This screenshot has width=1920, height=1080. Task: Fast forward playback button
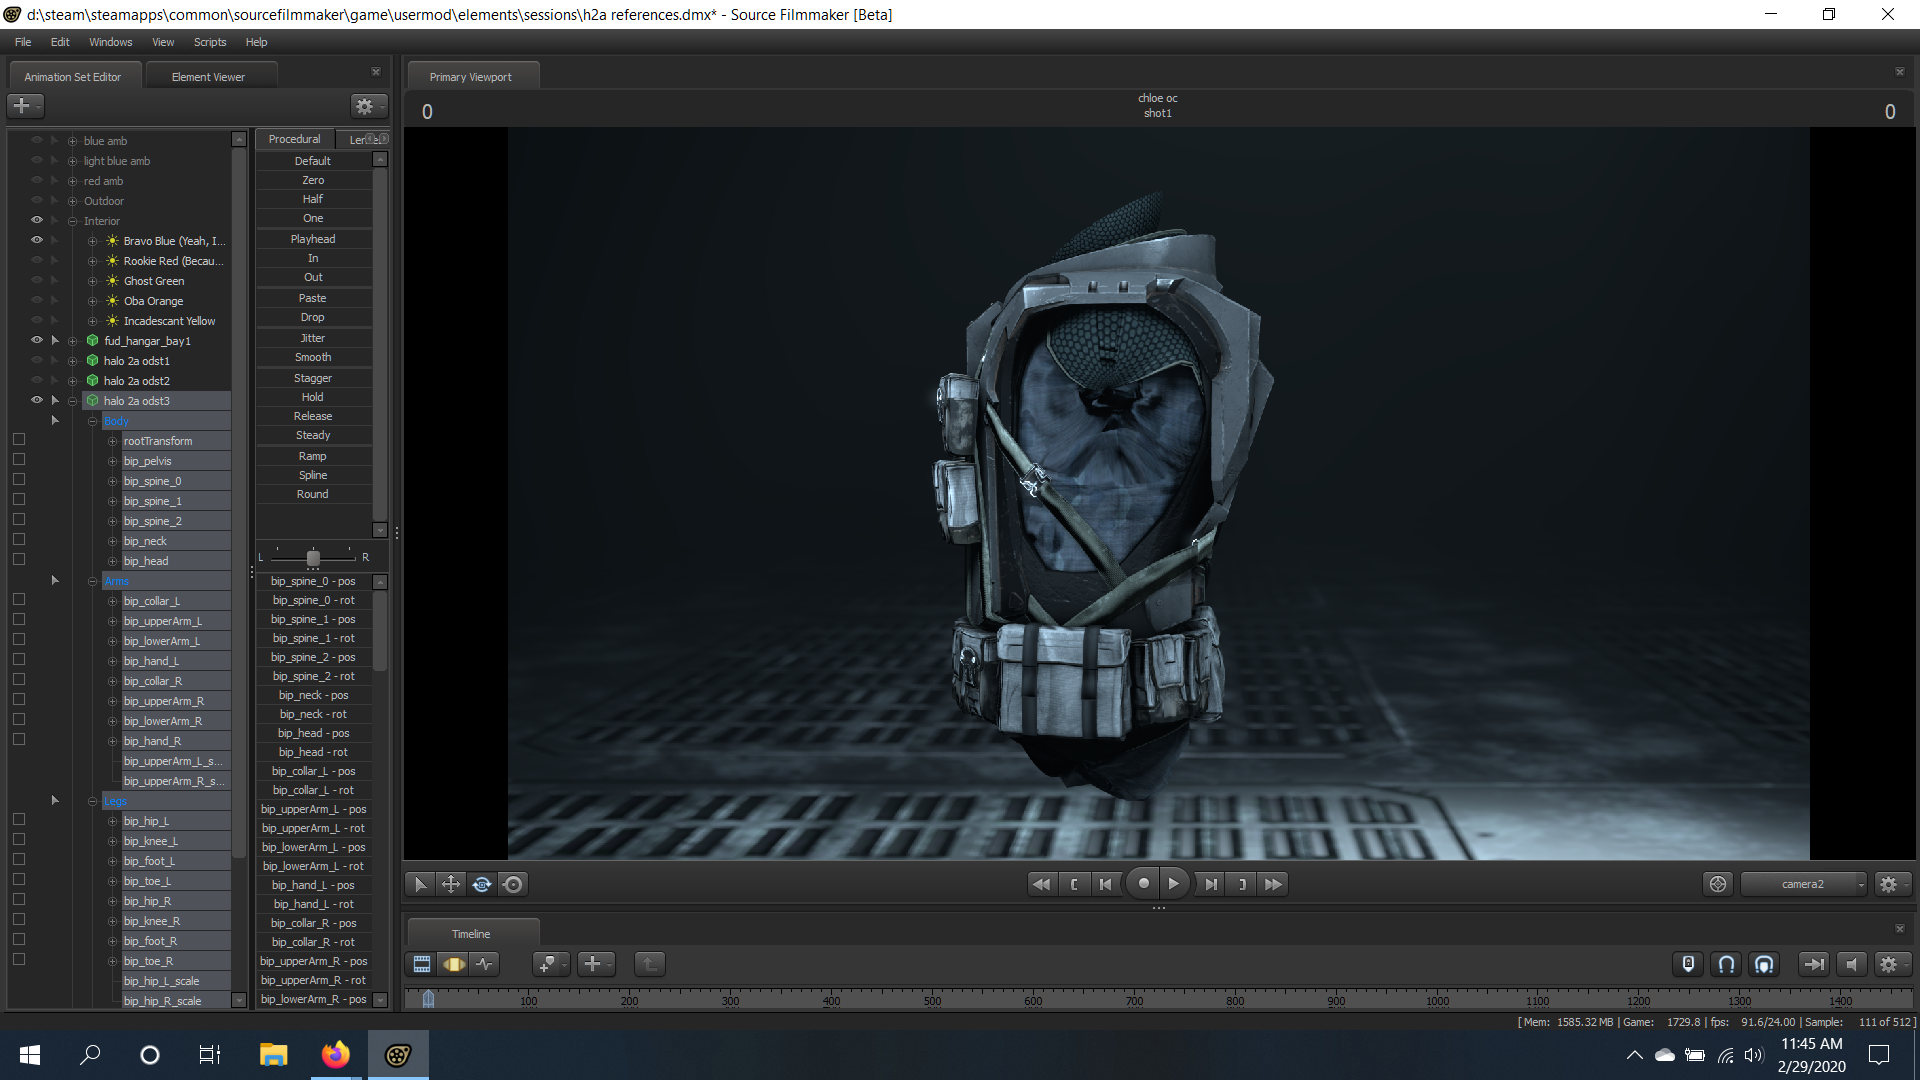pos(1273,884)
